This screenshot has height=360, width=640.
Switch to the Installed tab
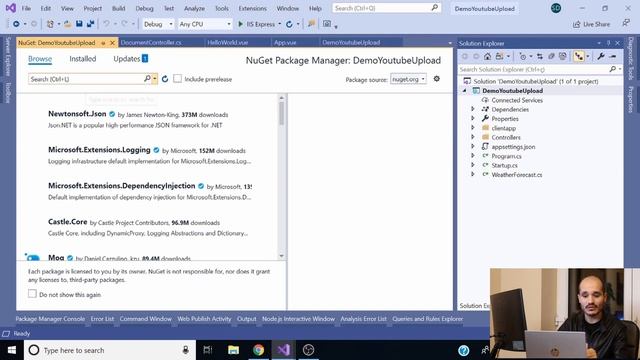[x=82, y=59]
